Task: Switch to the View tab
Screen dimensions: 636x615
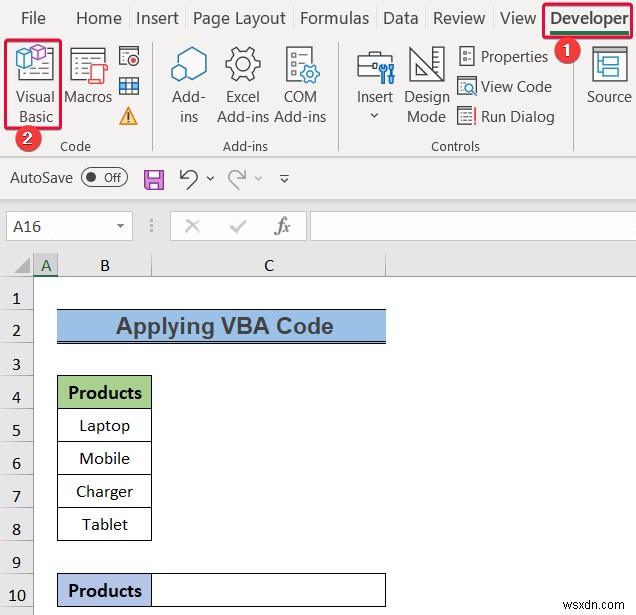Action: click(518, 18)
